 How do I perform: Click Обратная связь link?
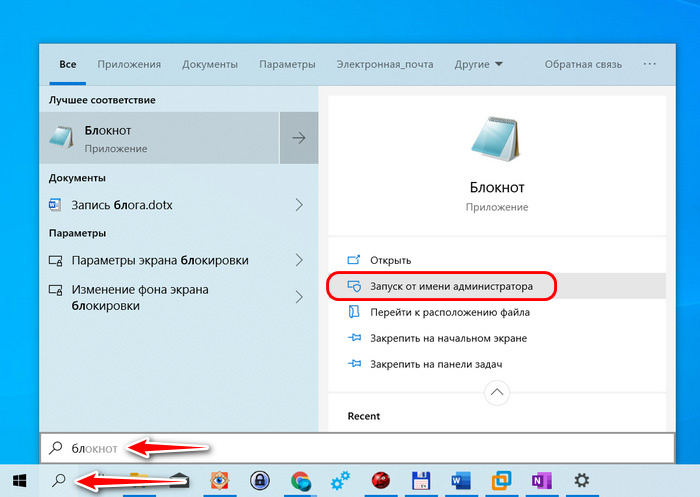pyautogui.click(x=583, y=64)
